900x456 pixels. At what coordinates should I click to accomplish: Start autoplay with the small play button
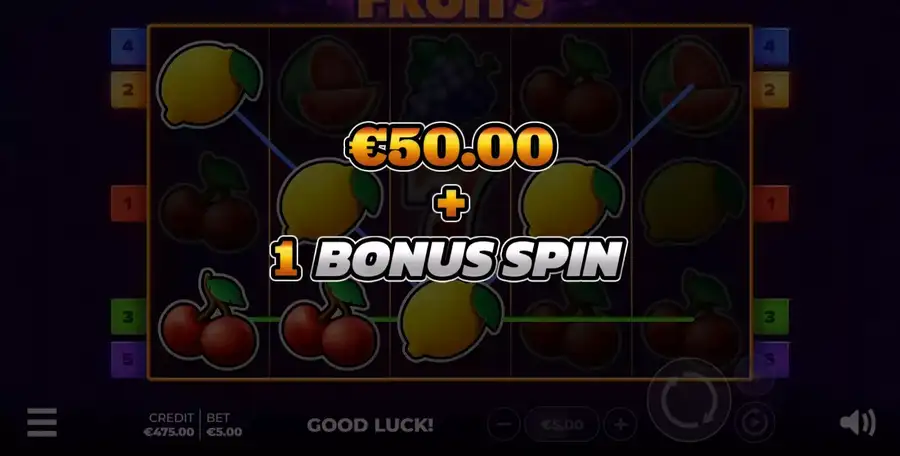tap(755, 423)
